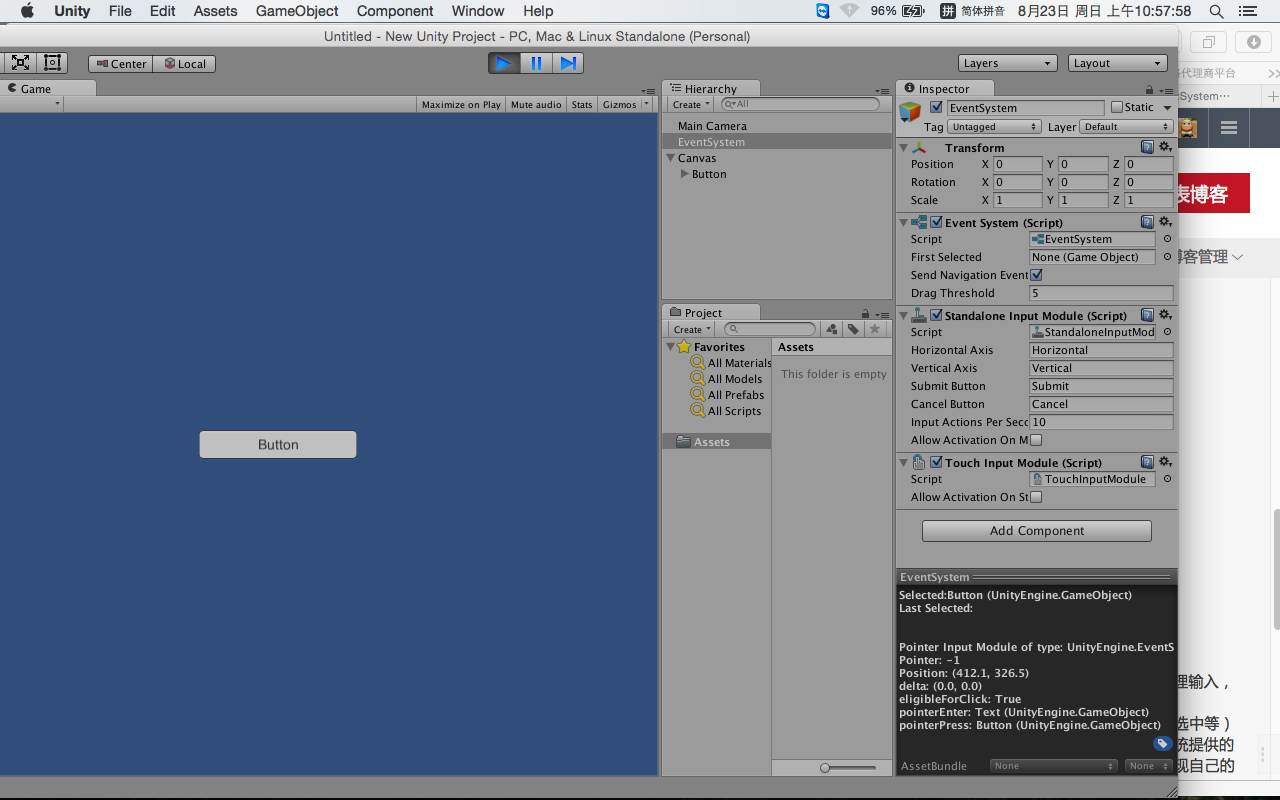Open the Transform gear settings menu
Screen dimensions: 1280x800
click(x=1165, y=147)
